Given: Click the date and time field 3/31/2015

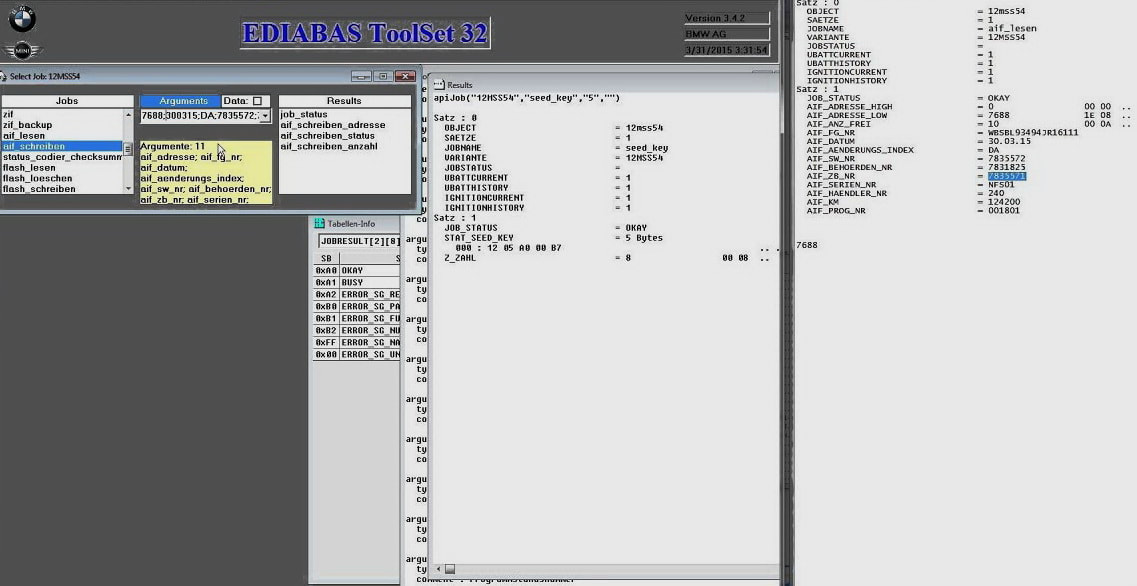Looking at the screenshot, I should click(x=727, y=50).
